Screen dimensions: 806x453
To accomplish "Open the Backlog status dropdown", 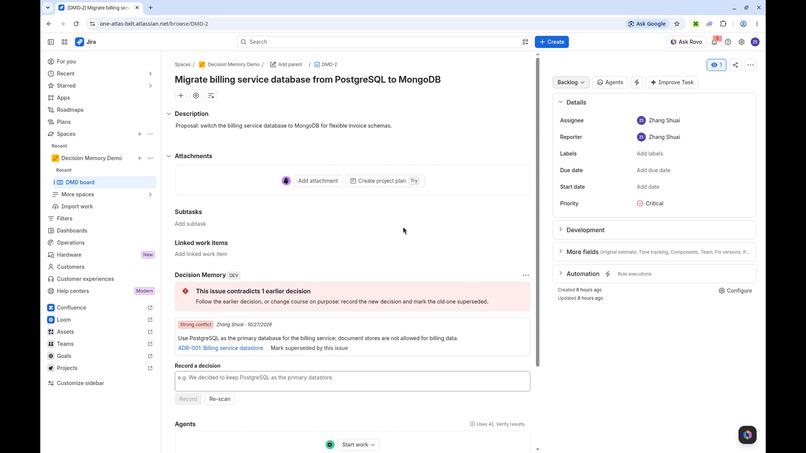I will point(571,82).
